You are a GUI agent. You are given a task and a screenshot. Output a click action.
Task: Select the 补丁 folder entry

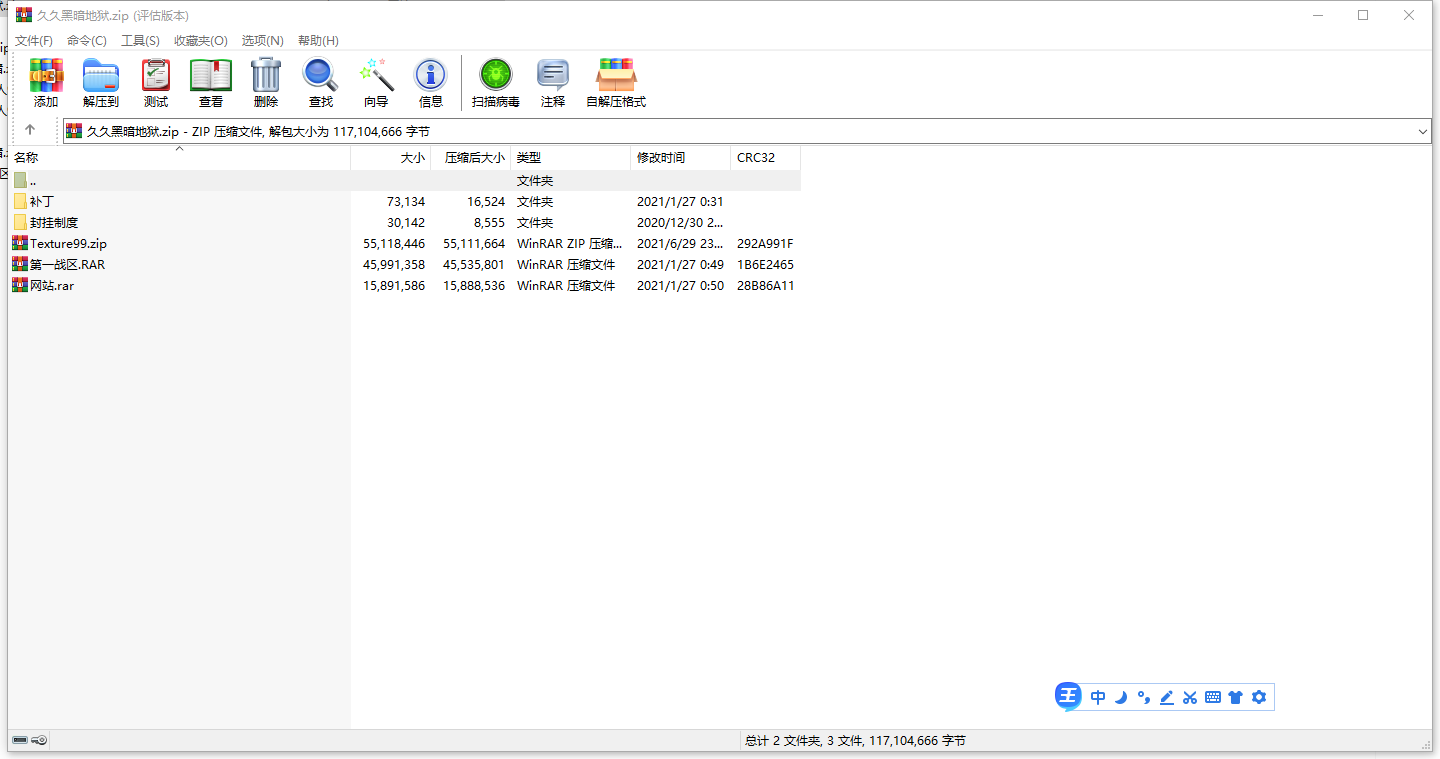42,202
